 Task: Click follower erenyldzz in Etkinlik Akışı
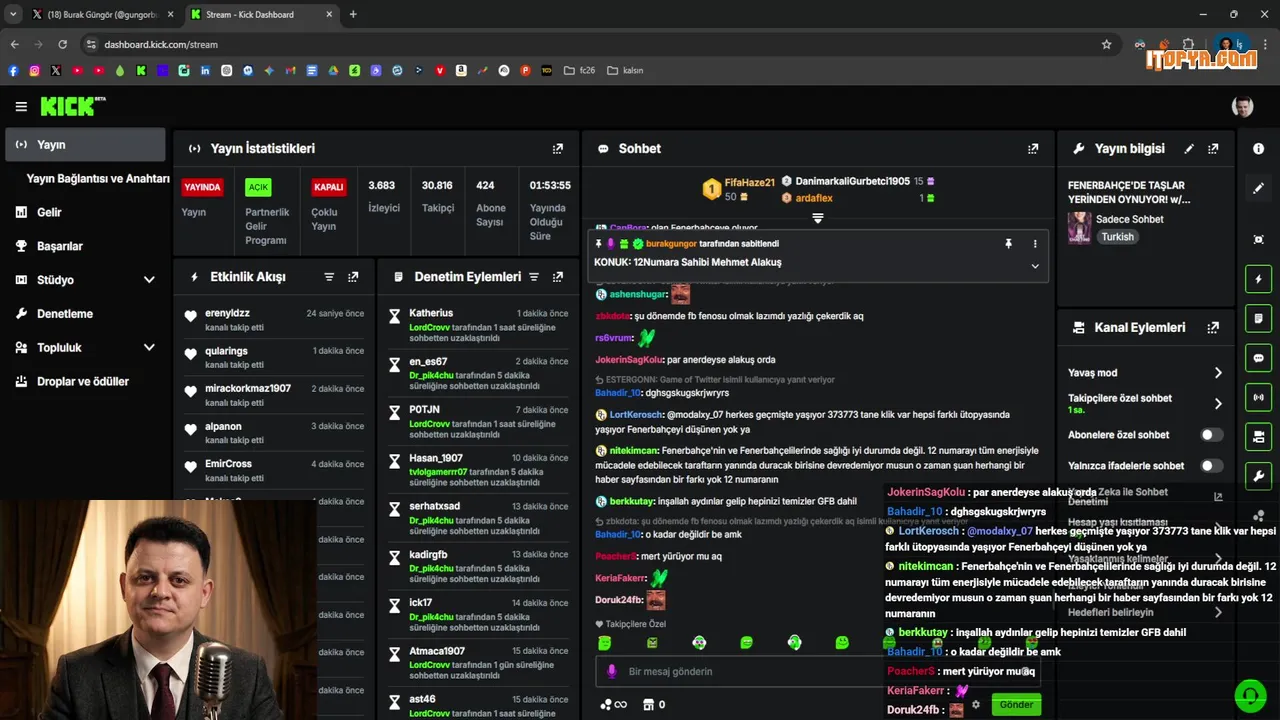(x=227, y=313)
